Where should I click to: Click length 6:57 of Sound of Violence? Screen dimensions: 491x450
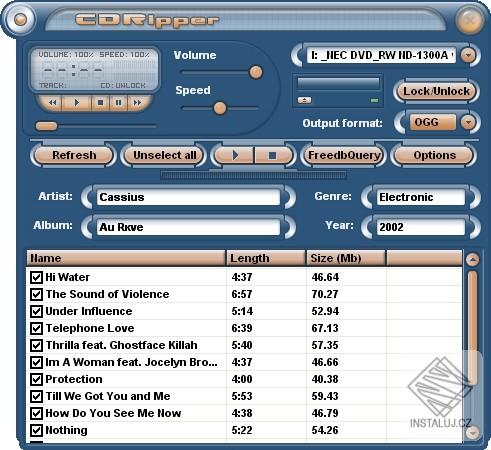242,294
